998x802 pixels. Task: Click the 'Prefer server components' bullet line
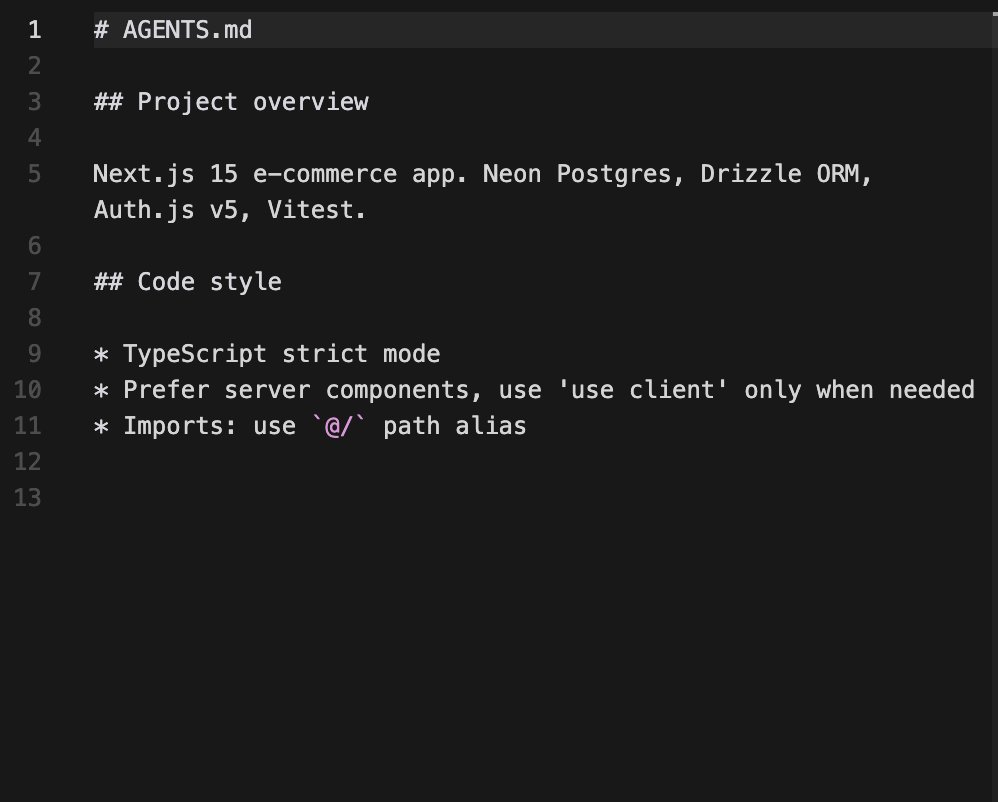point(534,390)
